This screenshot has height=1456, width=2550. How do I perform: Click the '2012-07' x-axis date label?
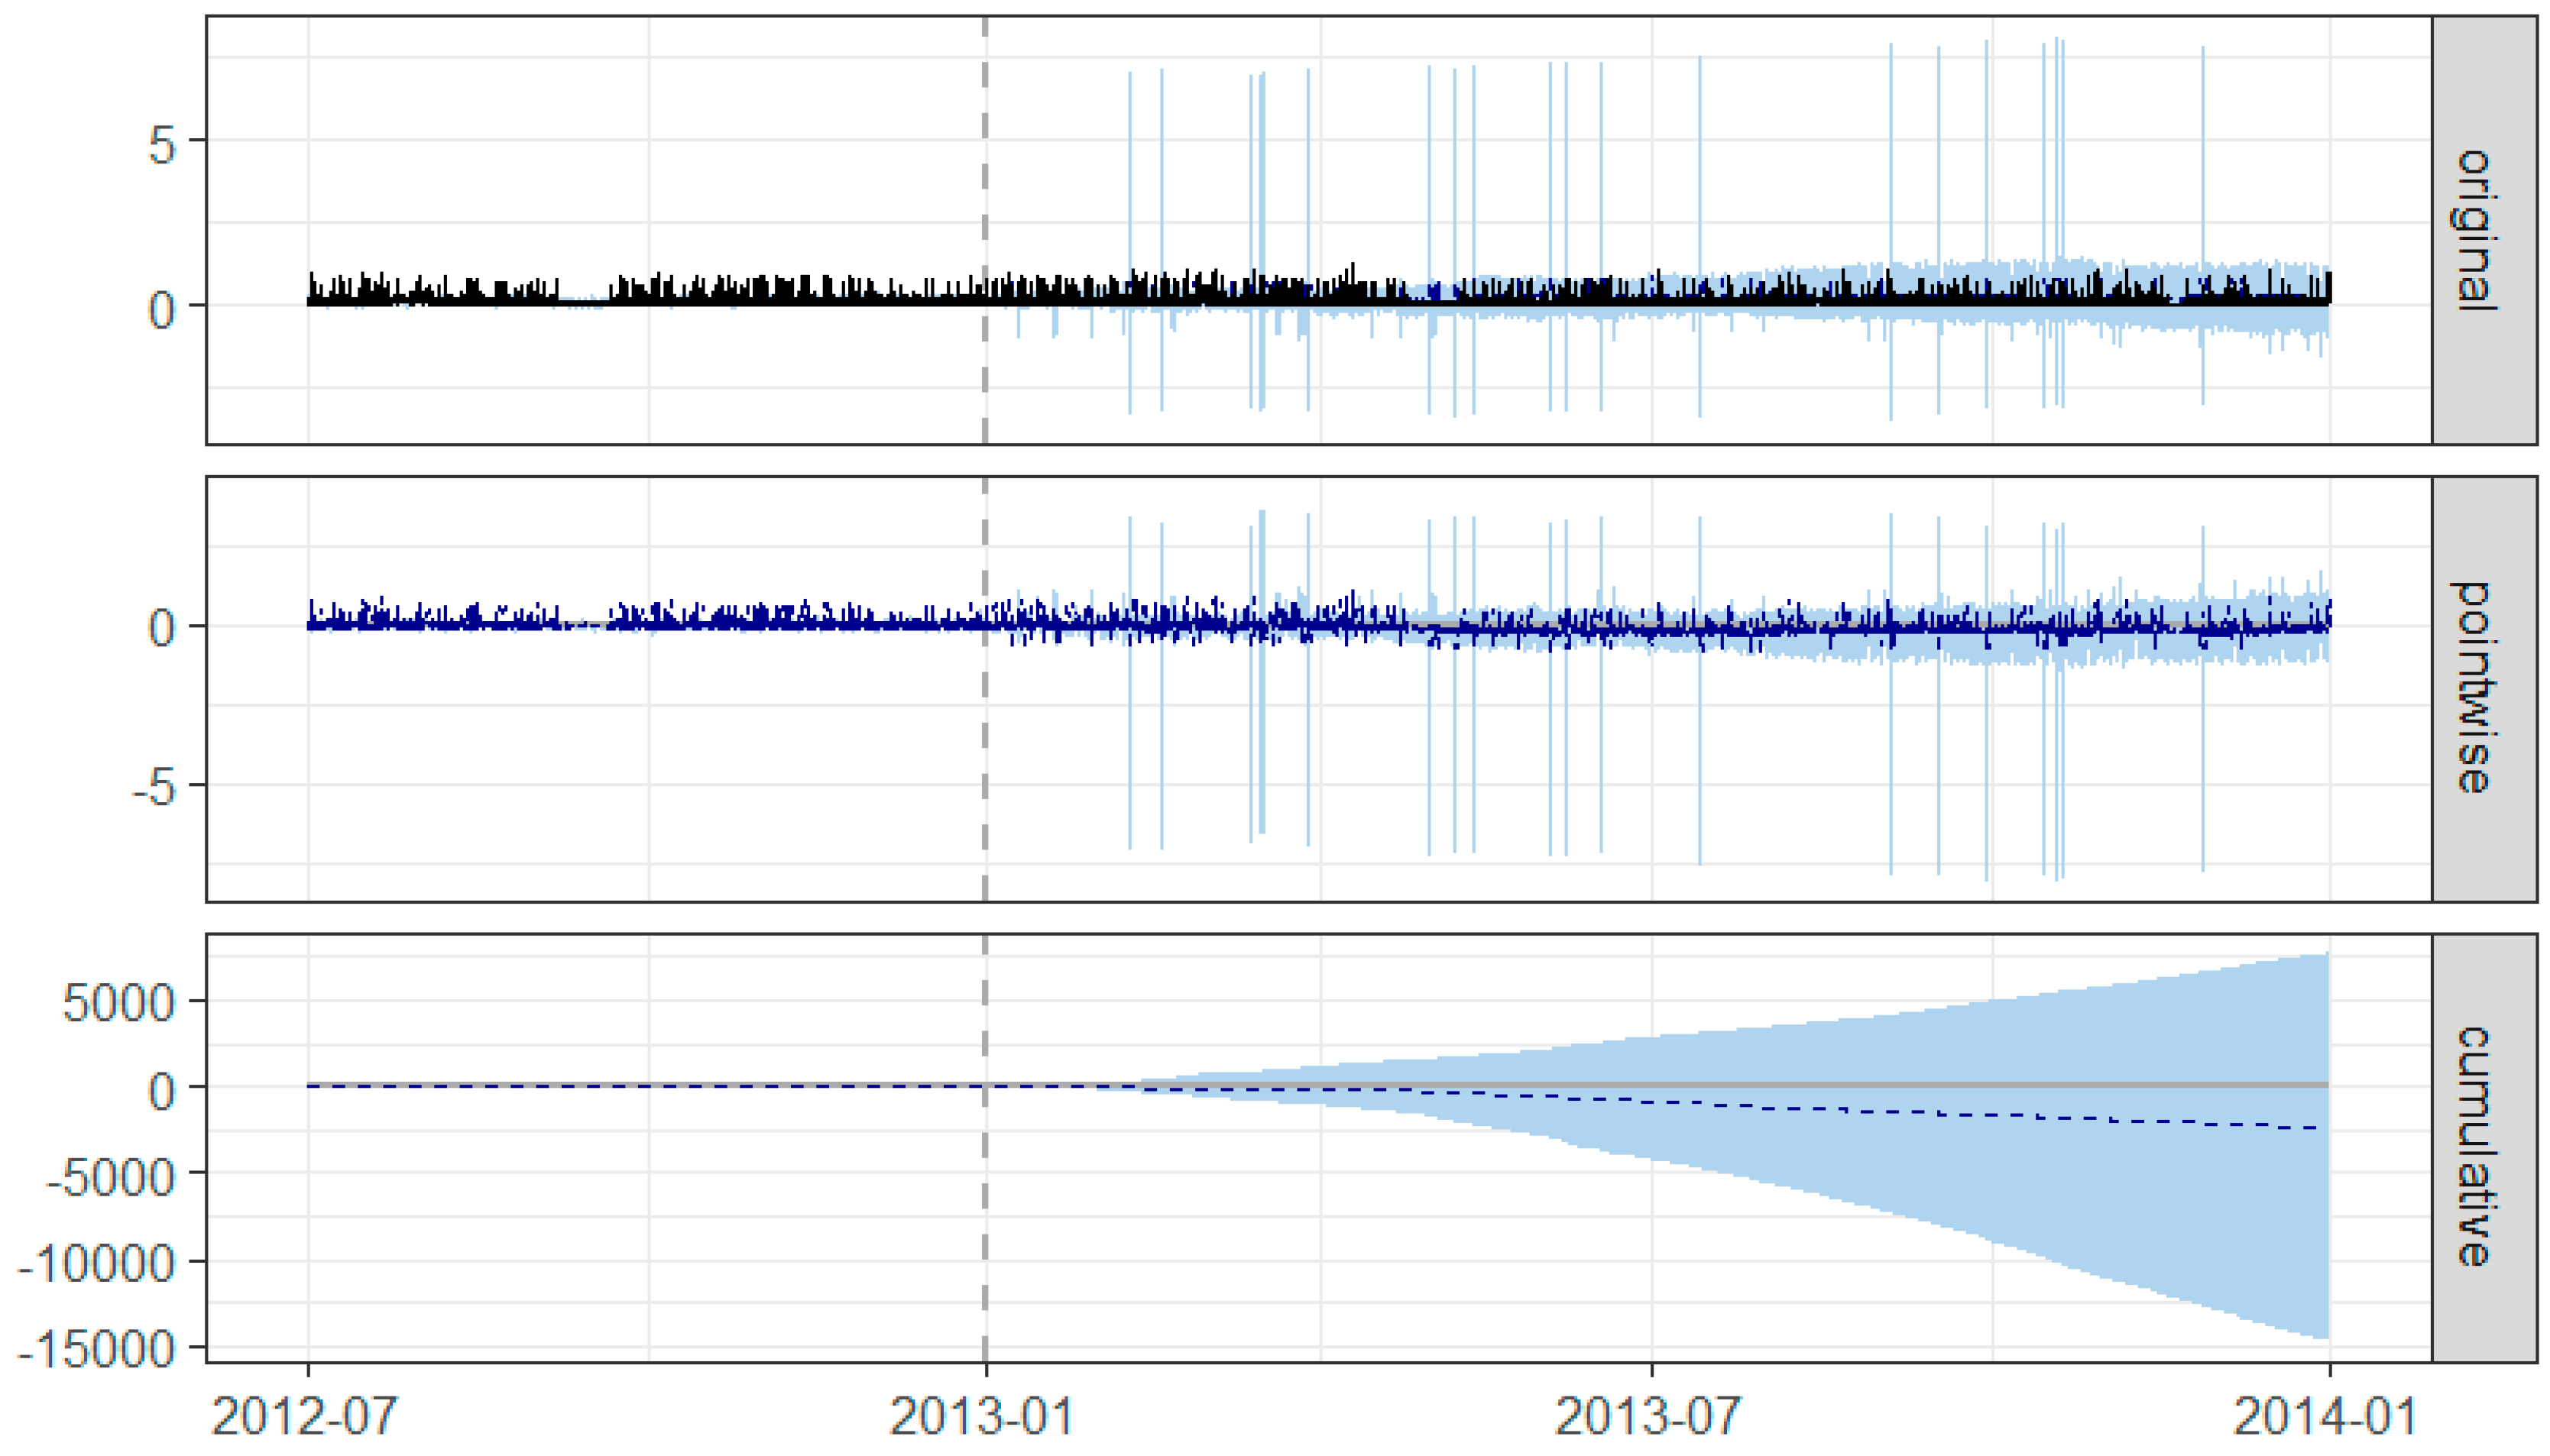(x=305, y=1416)
